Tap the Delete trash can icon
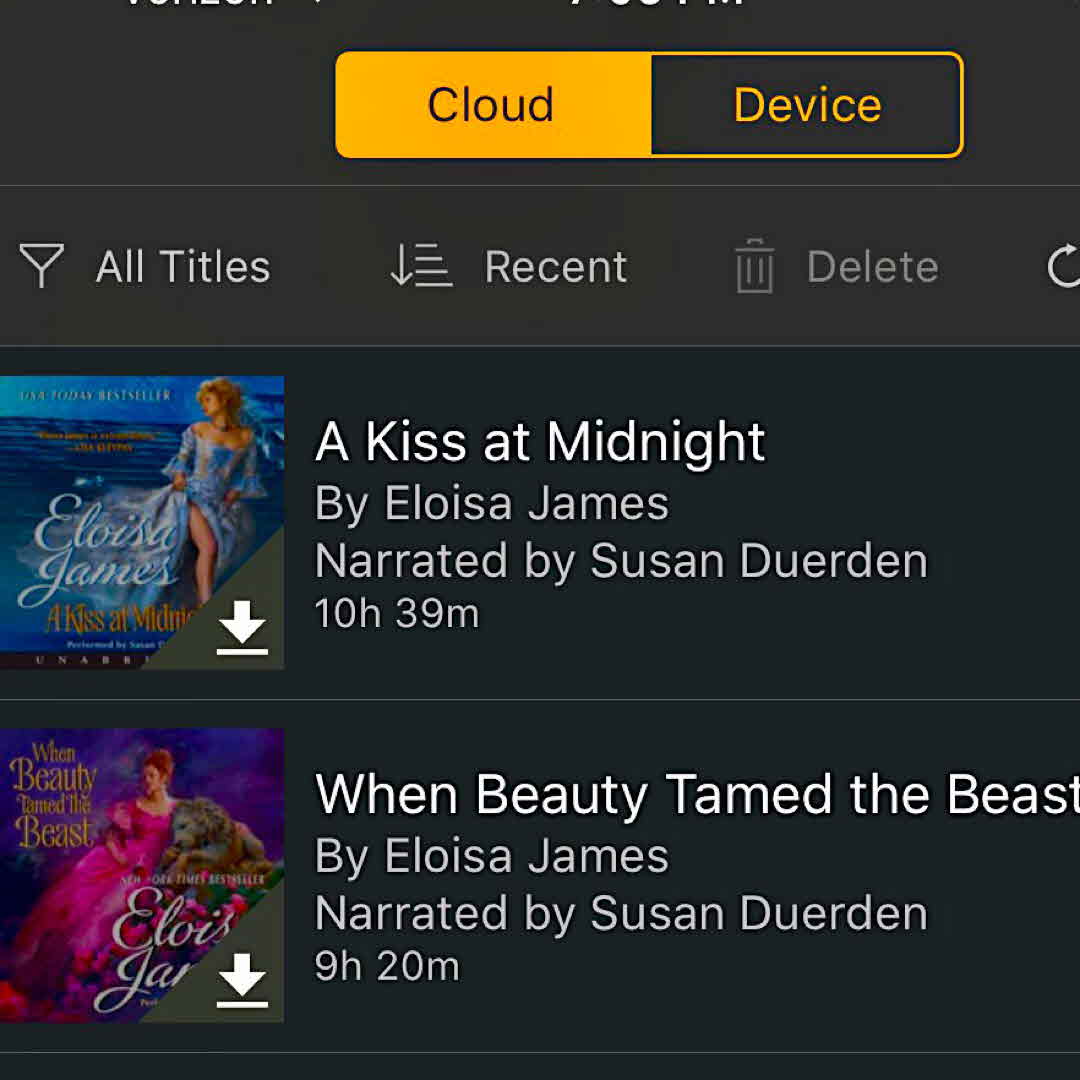This screenshot has width=1080, height=1080. click(x=755, y=266)
